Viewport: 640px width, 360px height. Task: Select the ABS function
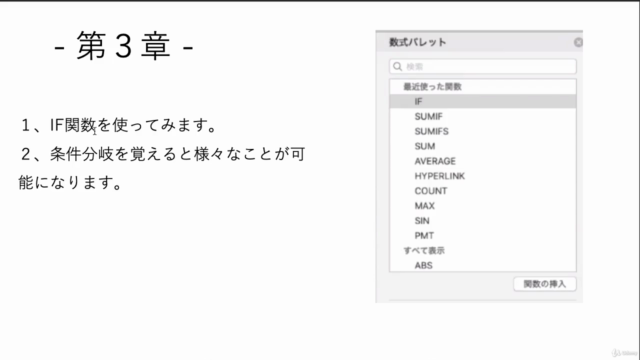[x=483, y=265]
